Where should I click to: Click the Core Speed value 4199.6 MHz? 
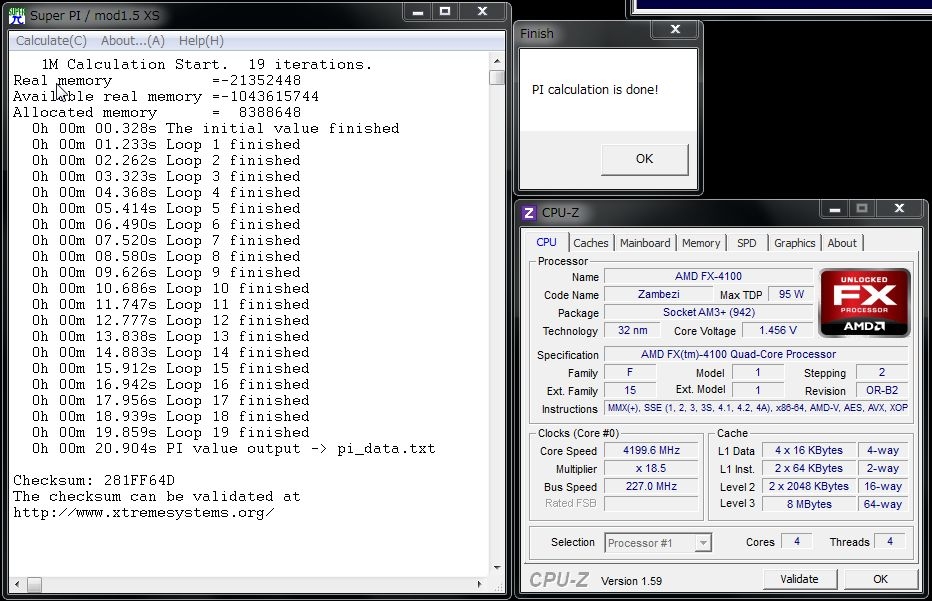tap(651, 451)
